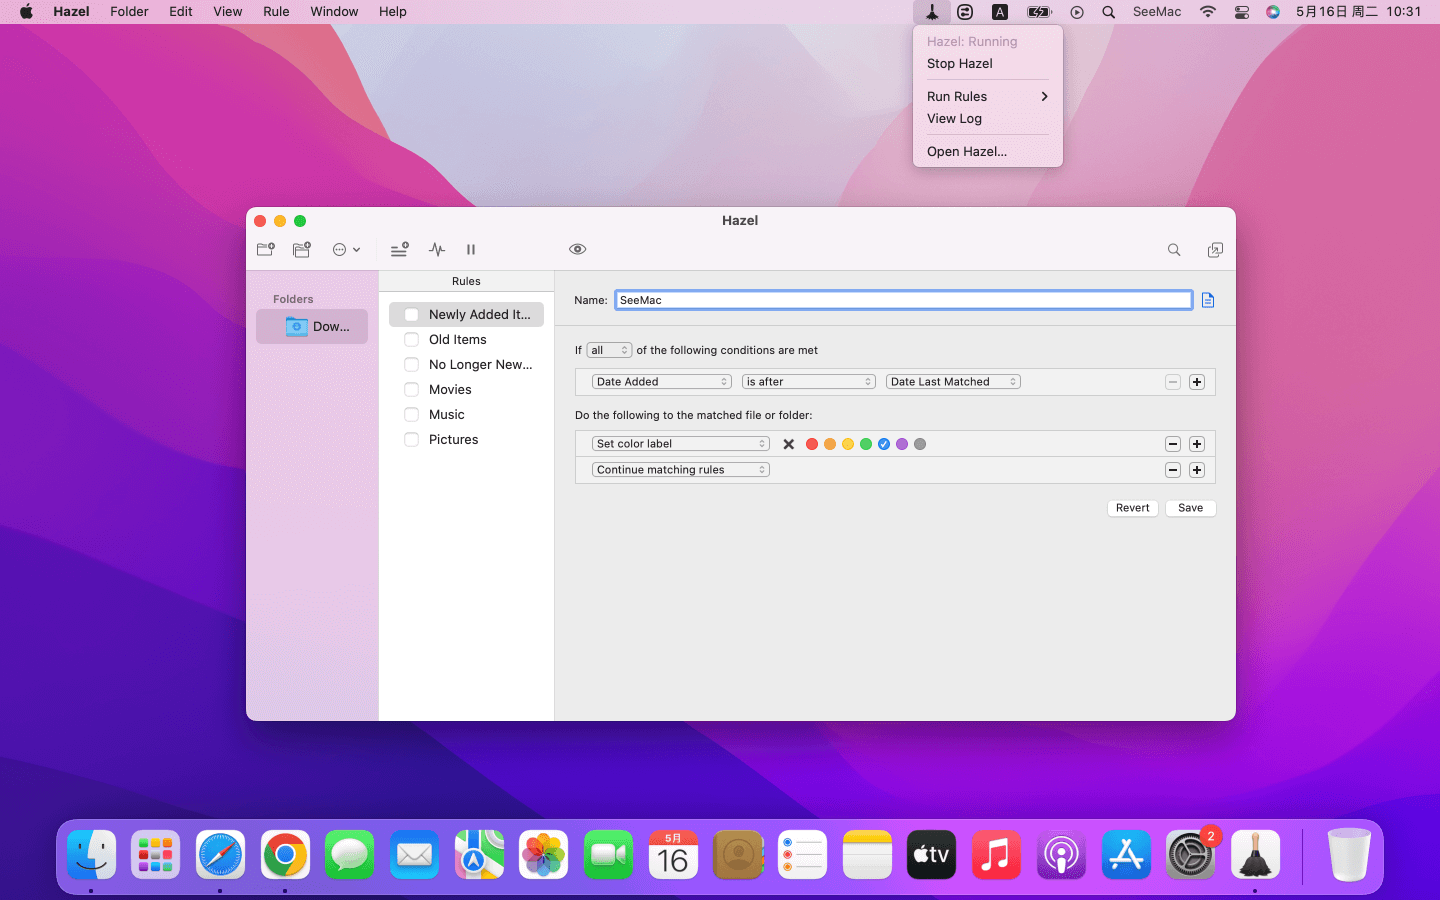Click the search magnifier in Hazel toolbar
The height and width of the screenshot is (900, 1440).
tap(1174, 250)
